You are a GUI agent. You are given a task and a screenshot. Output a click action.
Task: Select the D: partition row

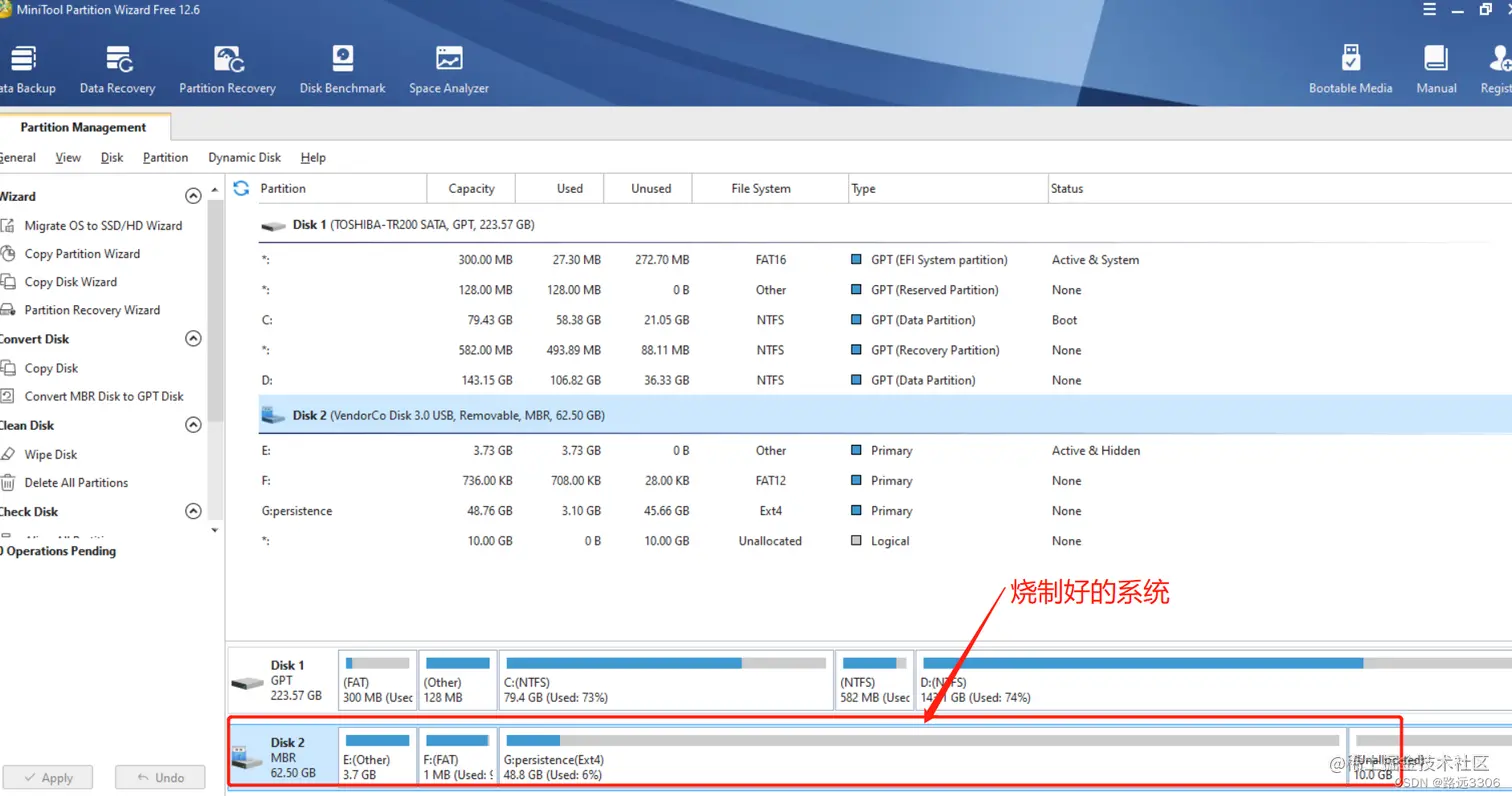pyautogui.click(x=884, y=380)
